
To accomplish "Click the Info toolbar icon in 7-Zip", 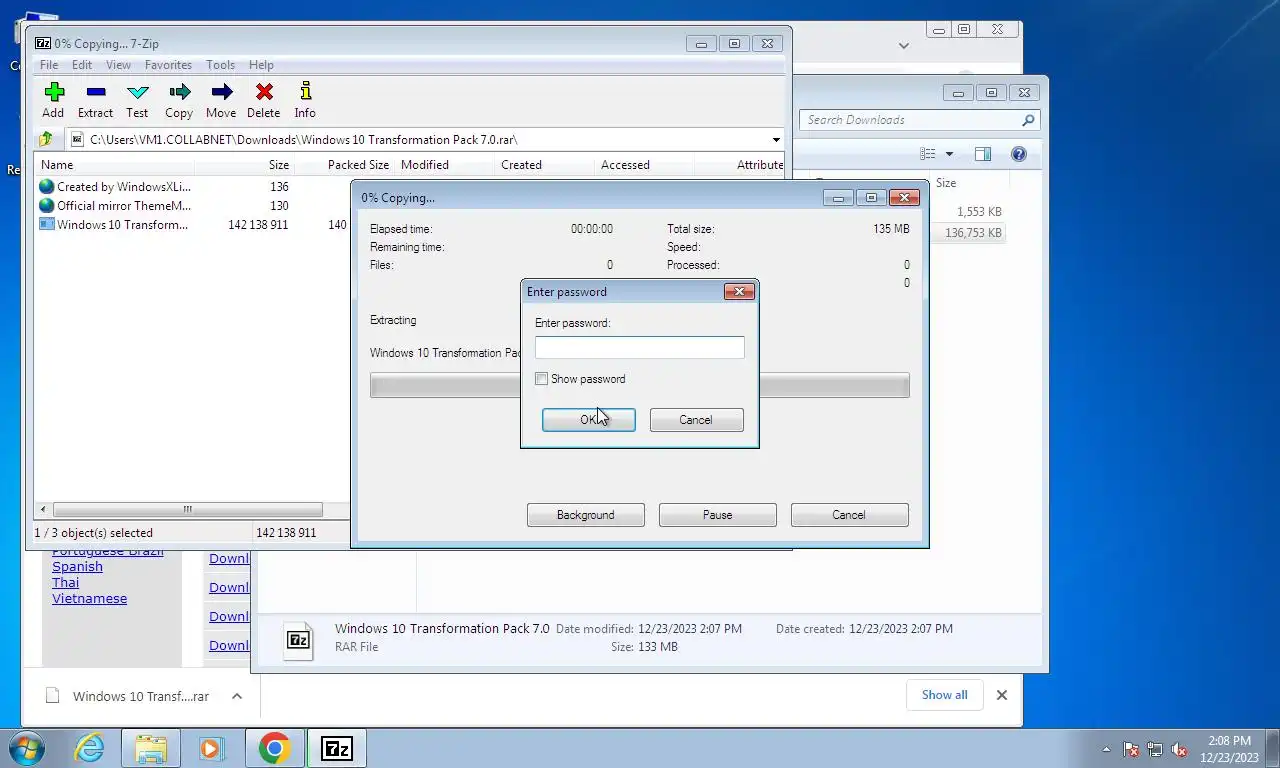I will pos(306,92).
